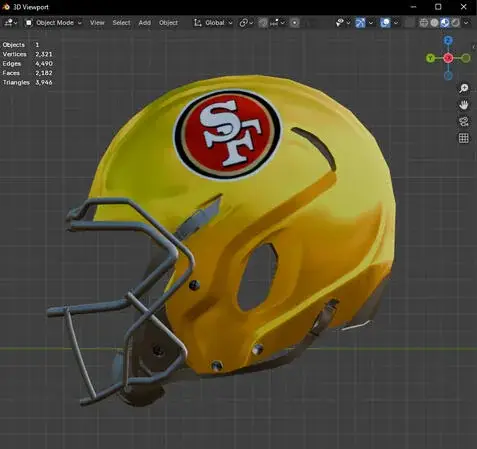Click the zoom view magnifier icon
477x449 pixels.
pos(464,88)
